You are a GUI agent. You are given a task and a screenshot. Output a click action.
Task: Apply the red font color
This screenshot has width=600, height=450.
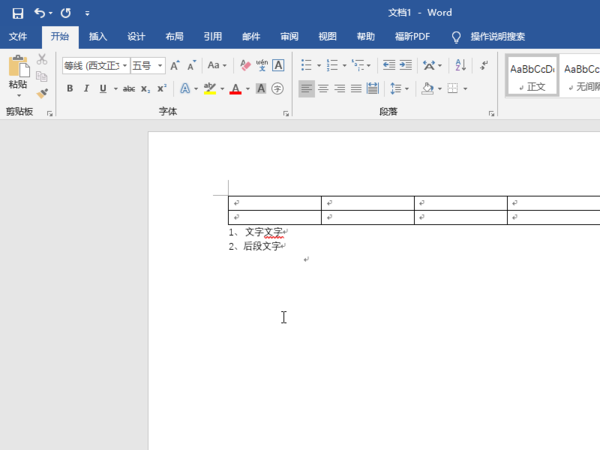pos(235,89)
